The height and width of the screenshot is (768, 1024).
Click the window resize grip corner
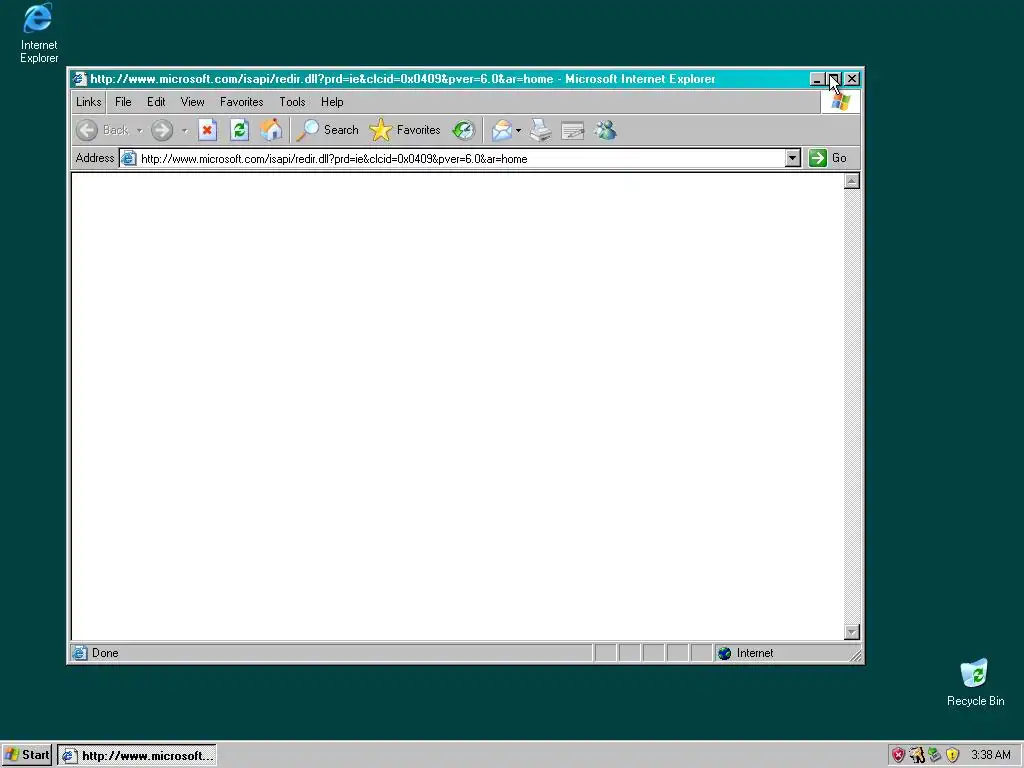tap(855, 655)
